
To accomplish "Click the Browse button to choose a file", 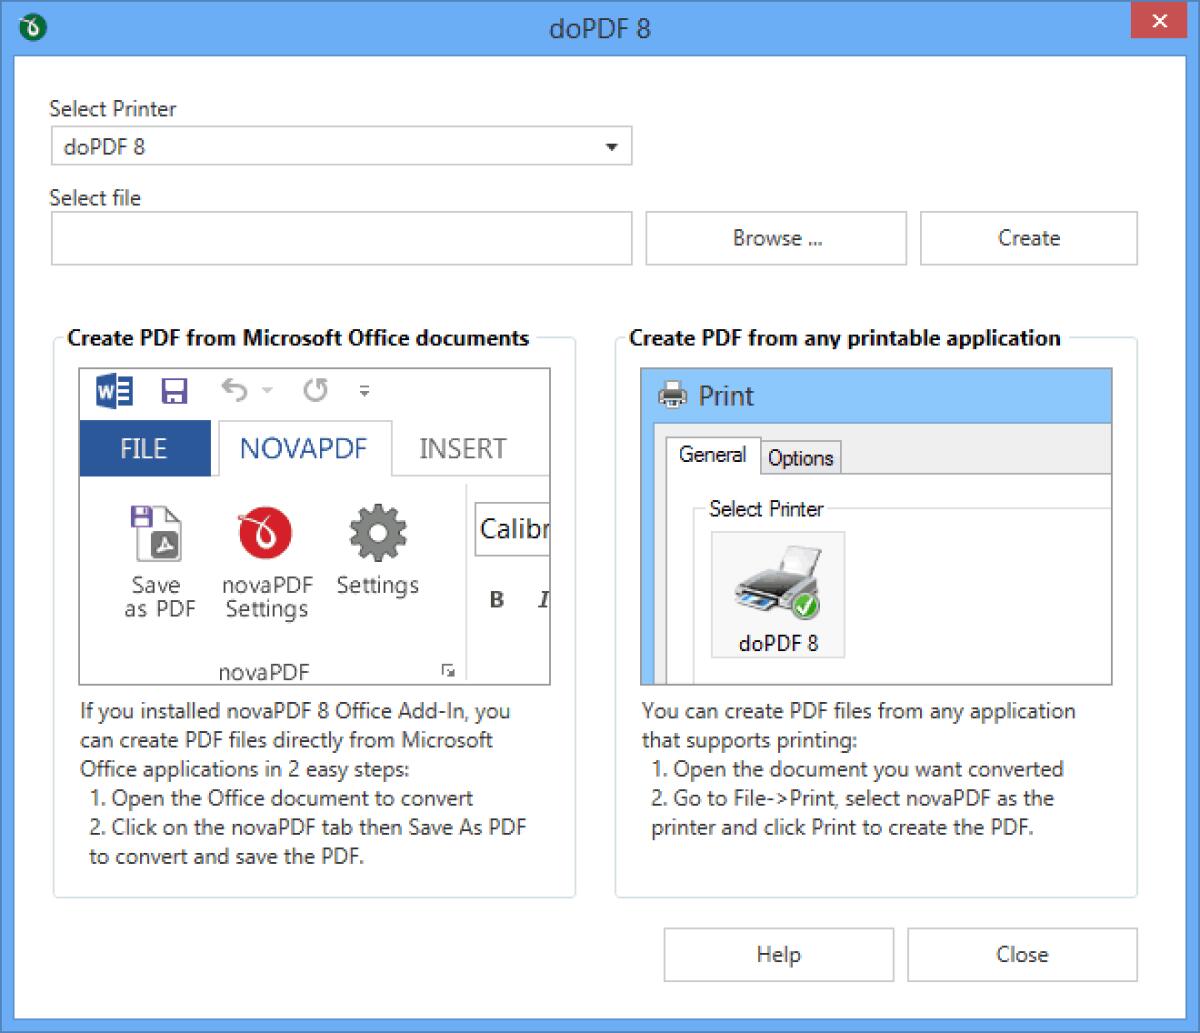I will 776,238.
